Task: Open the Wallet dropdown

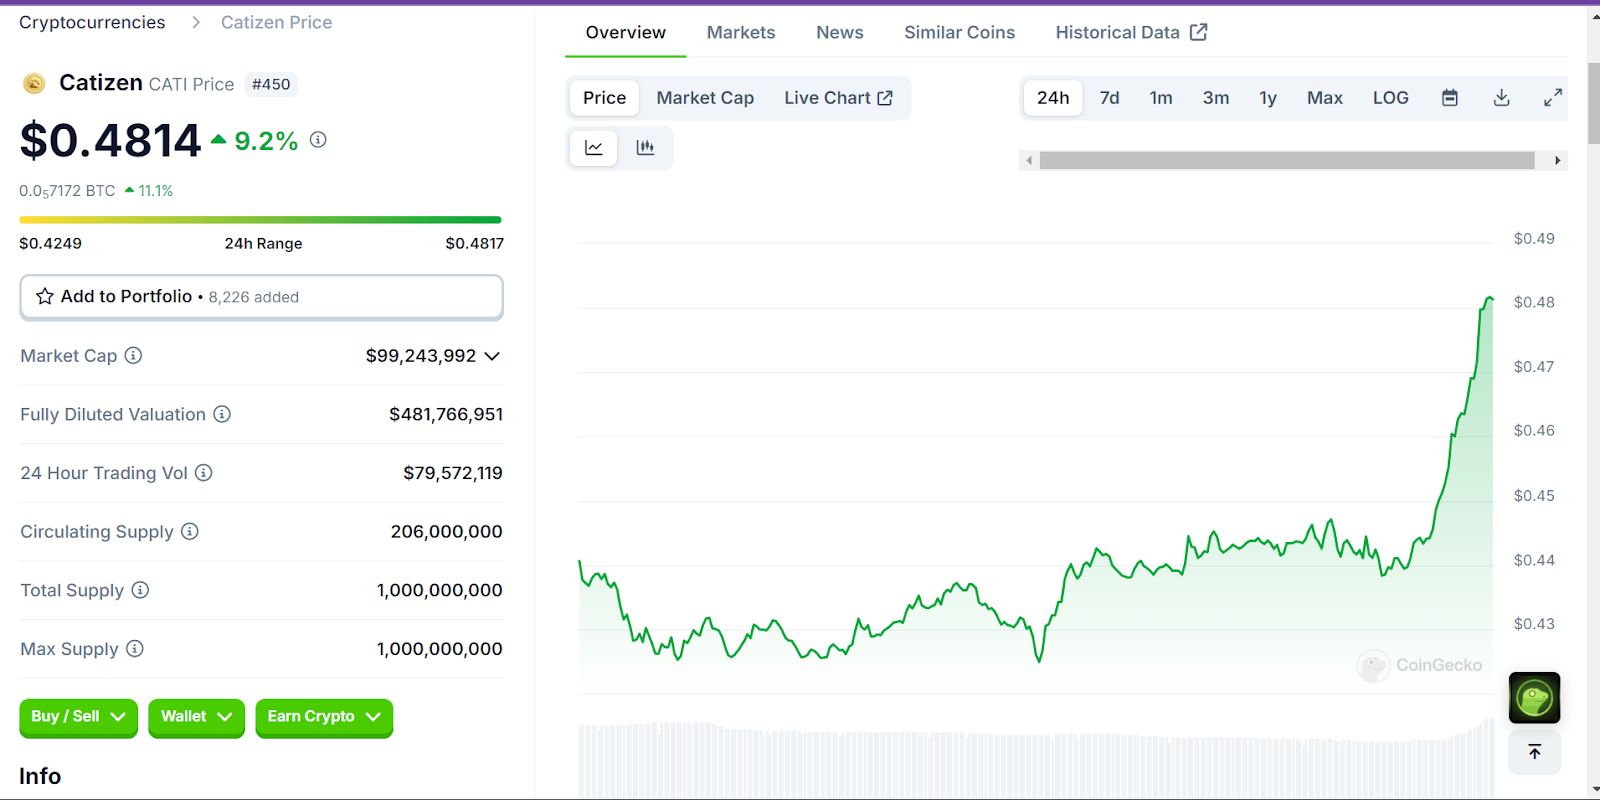Action: pos(196,717)
